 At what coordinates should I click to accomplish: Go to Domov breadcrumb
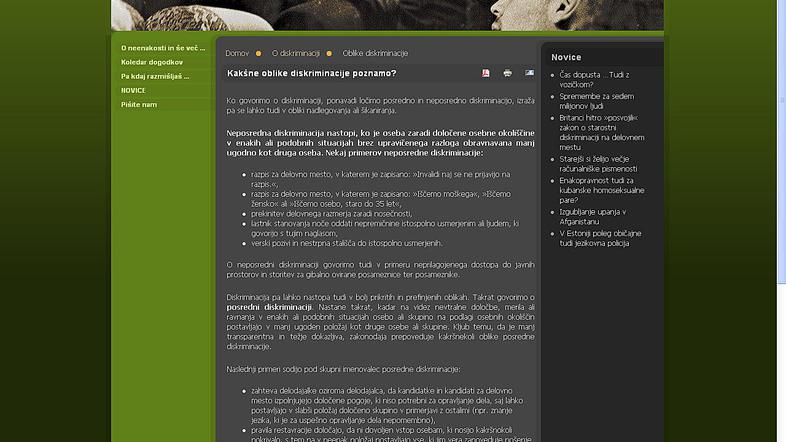[x=237, y=53]
